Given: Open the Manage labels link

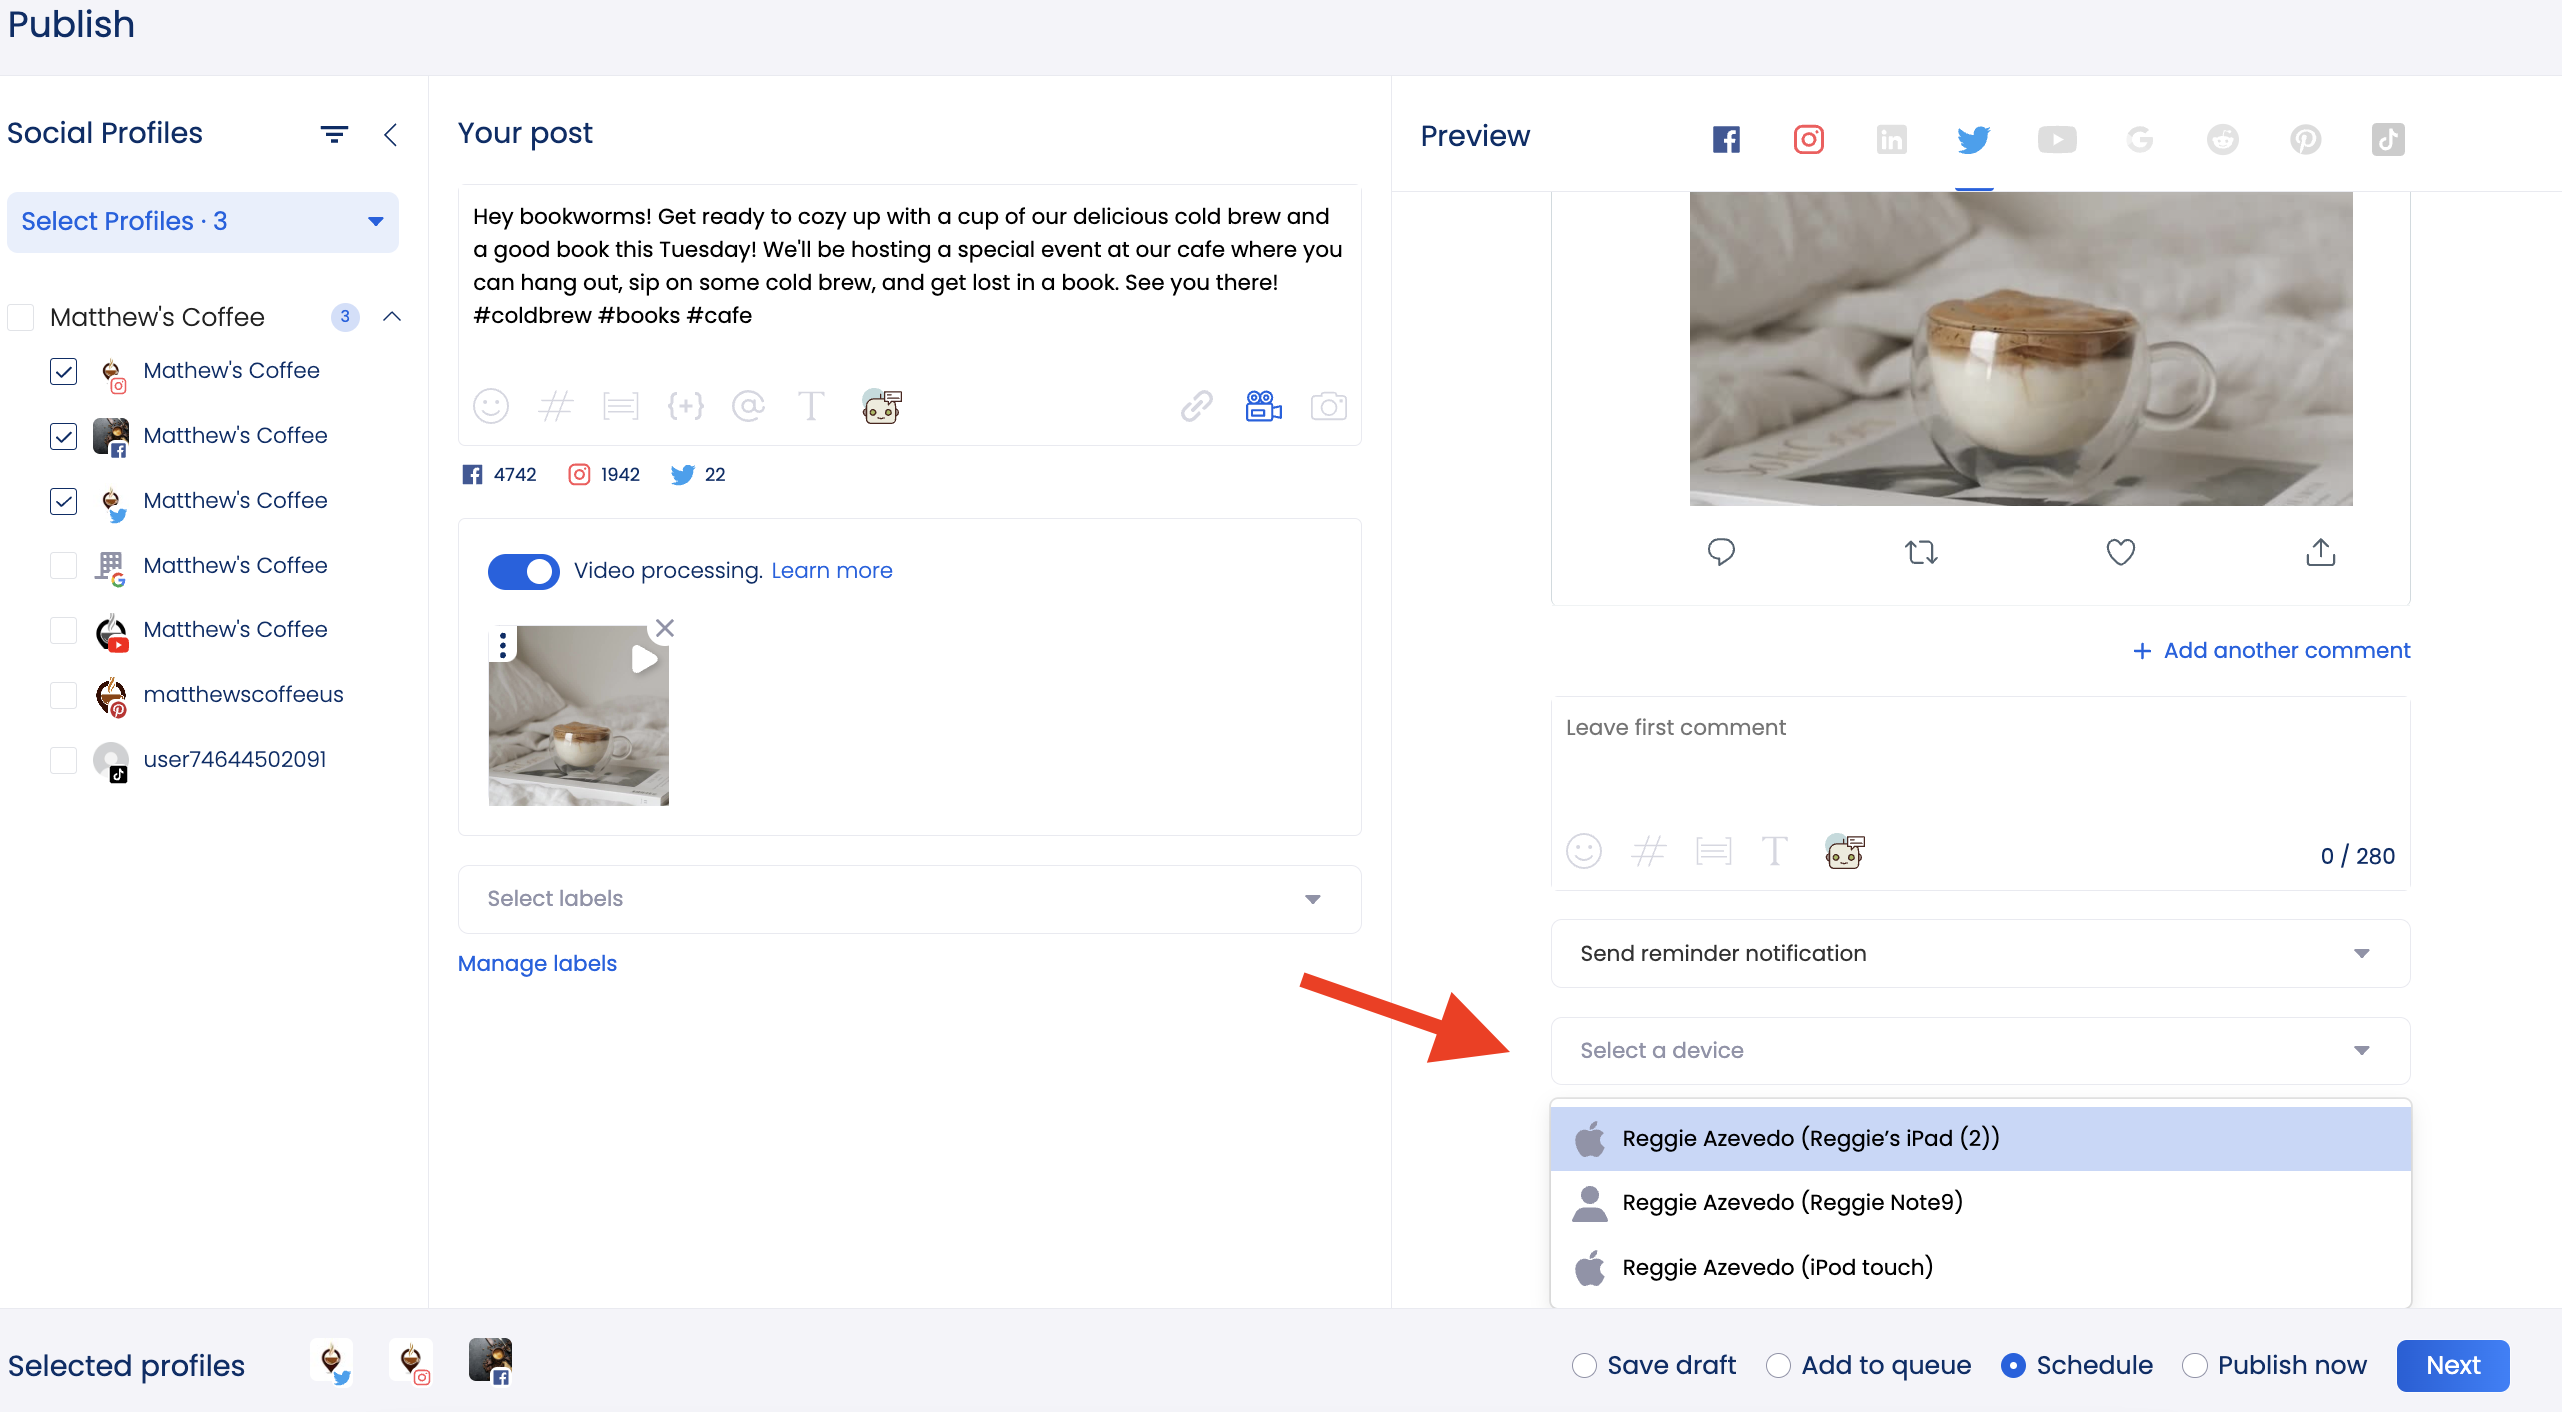Looking at the screenshot, I should point(537,964).
